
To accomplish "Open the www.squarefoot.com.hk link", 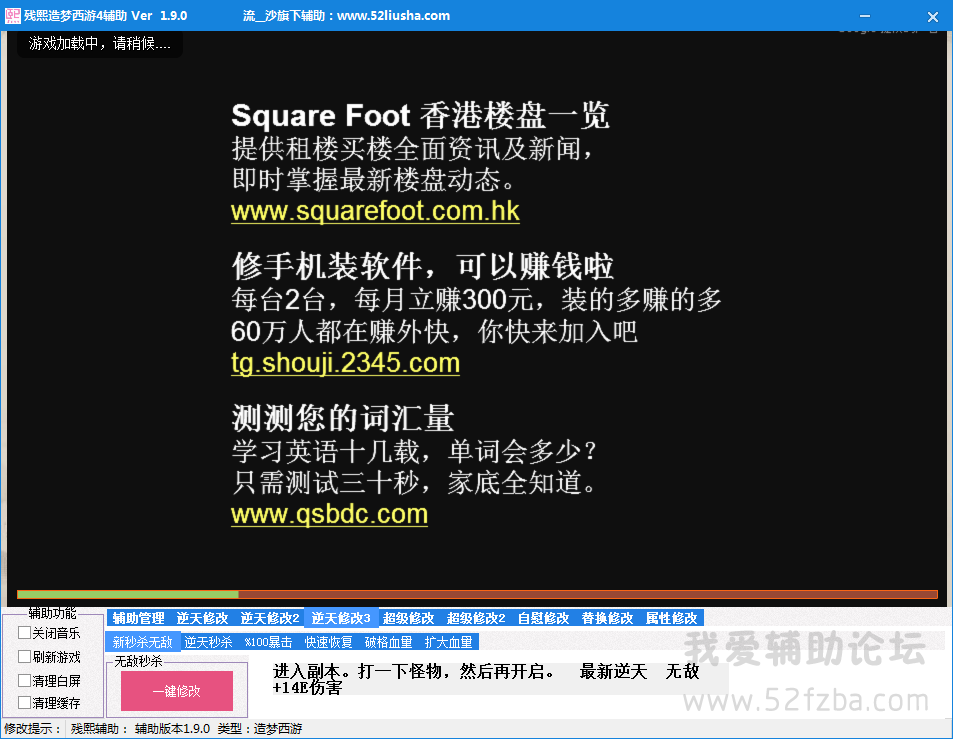I will pos(375,211).
